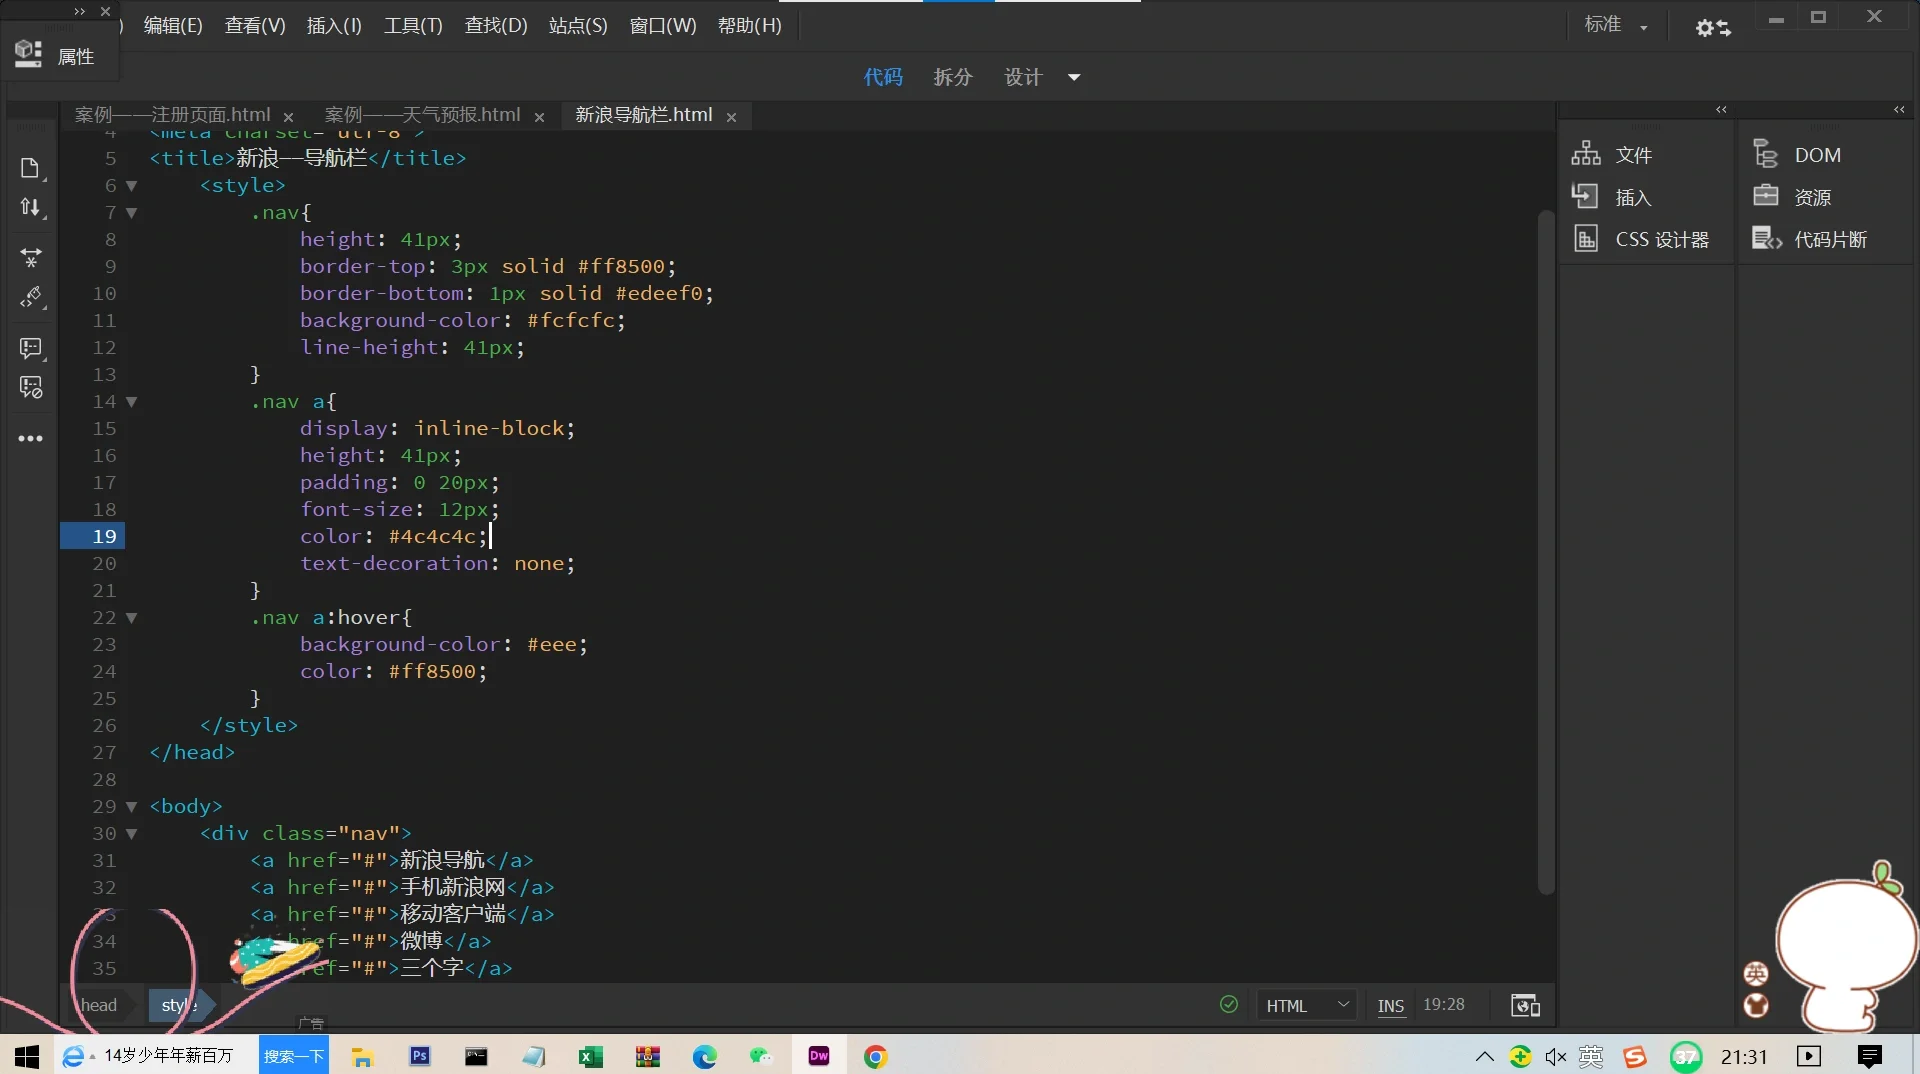
Task: Collapse the .nav a:hover code block on line 22
Action: [x=133, y=618]
